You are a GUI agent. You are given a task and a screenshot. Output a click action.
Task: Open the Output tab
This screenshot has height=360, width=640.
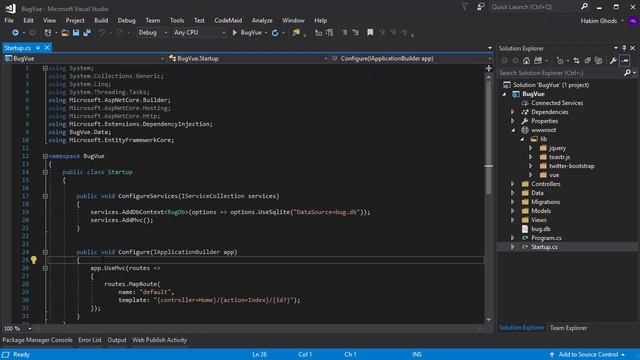117,340
